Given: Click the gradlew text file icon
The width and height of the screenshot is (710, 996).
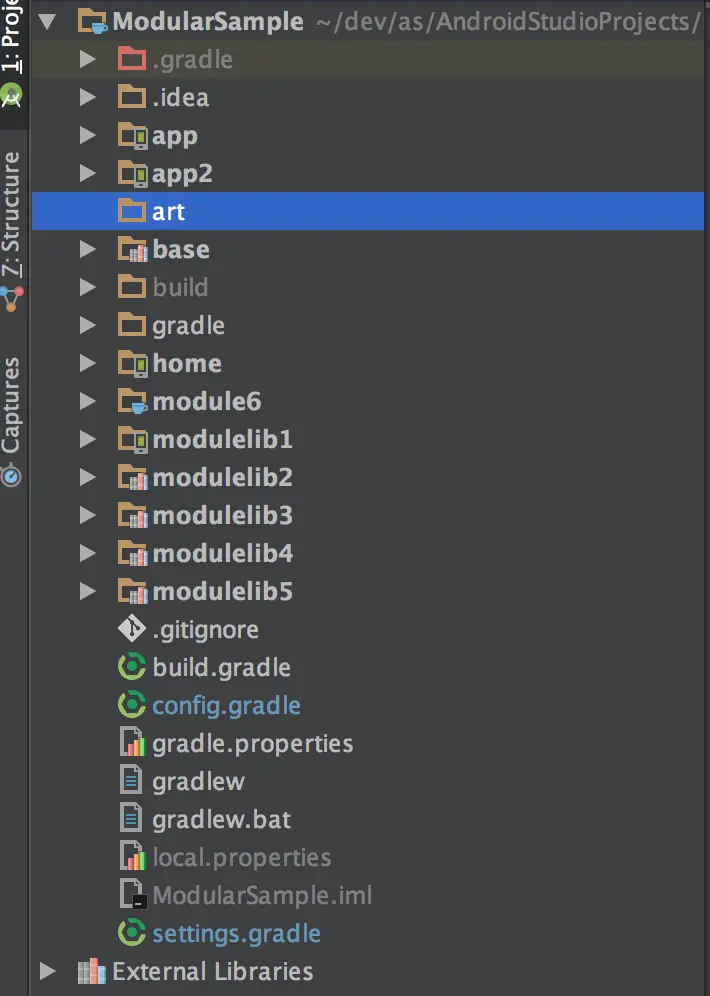Looking at the screenshot, I should coord(131,780).
